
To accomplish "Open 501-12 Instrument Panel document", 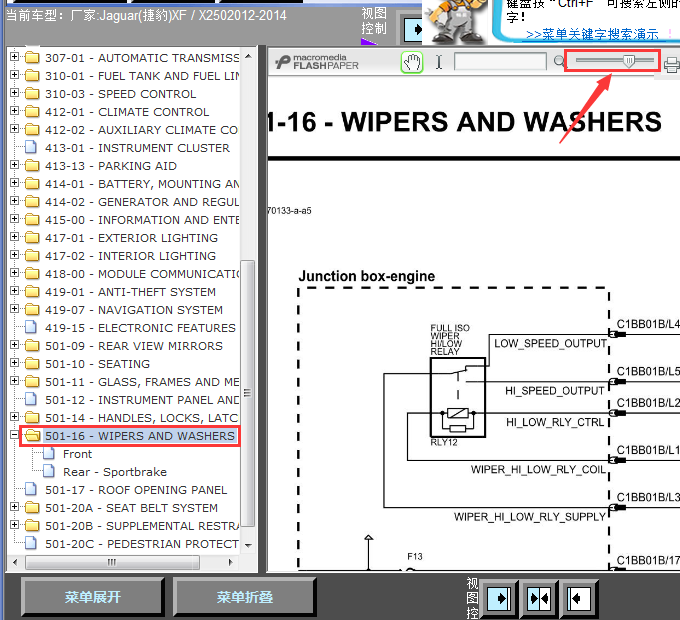I will (142, 400).
